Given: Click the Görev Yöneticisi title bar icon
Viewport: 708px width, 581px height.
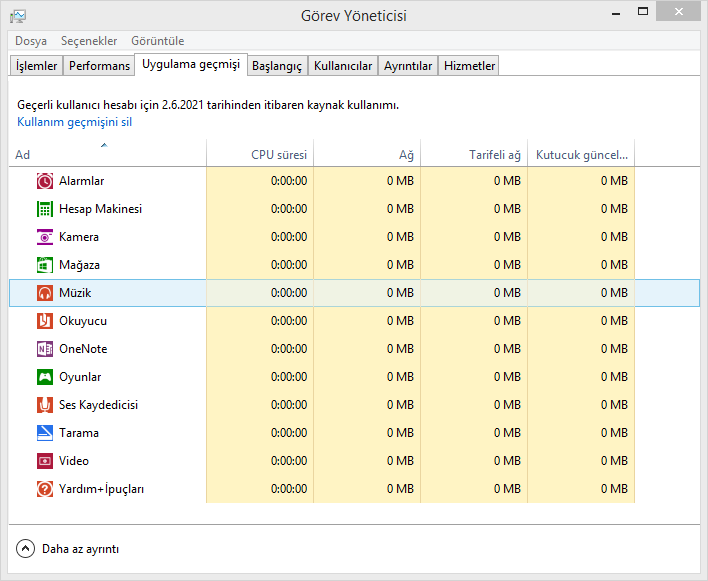Looking at the screenshot, I should [18, 16].
